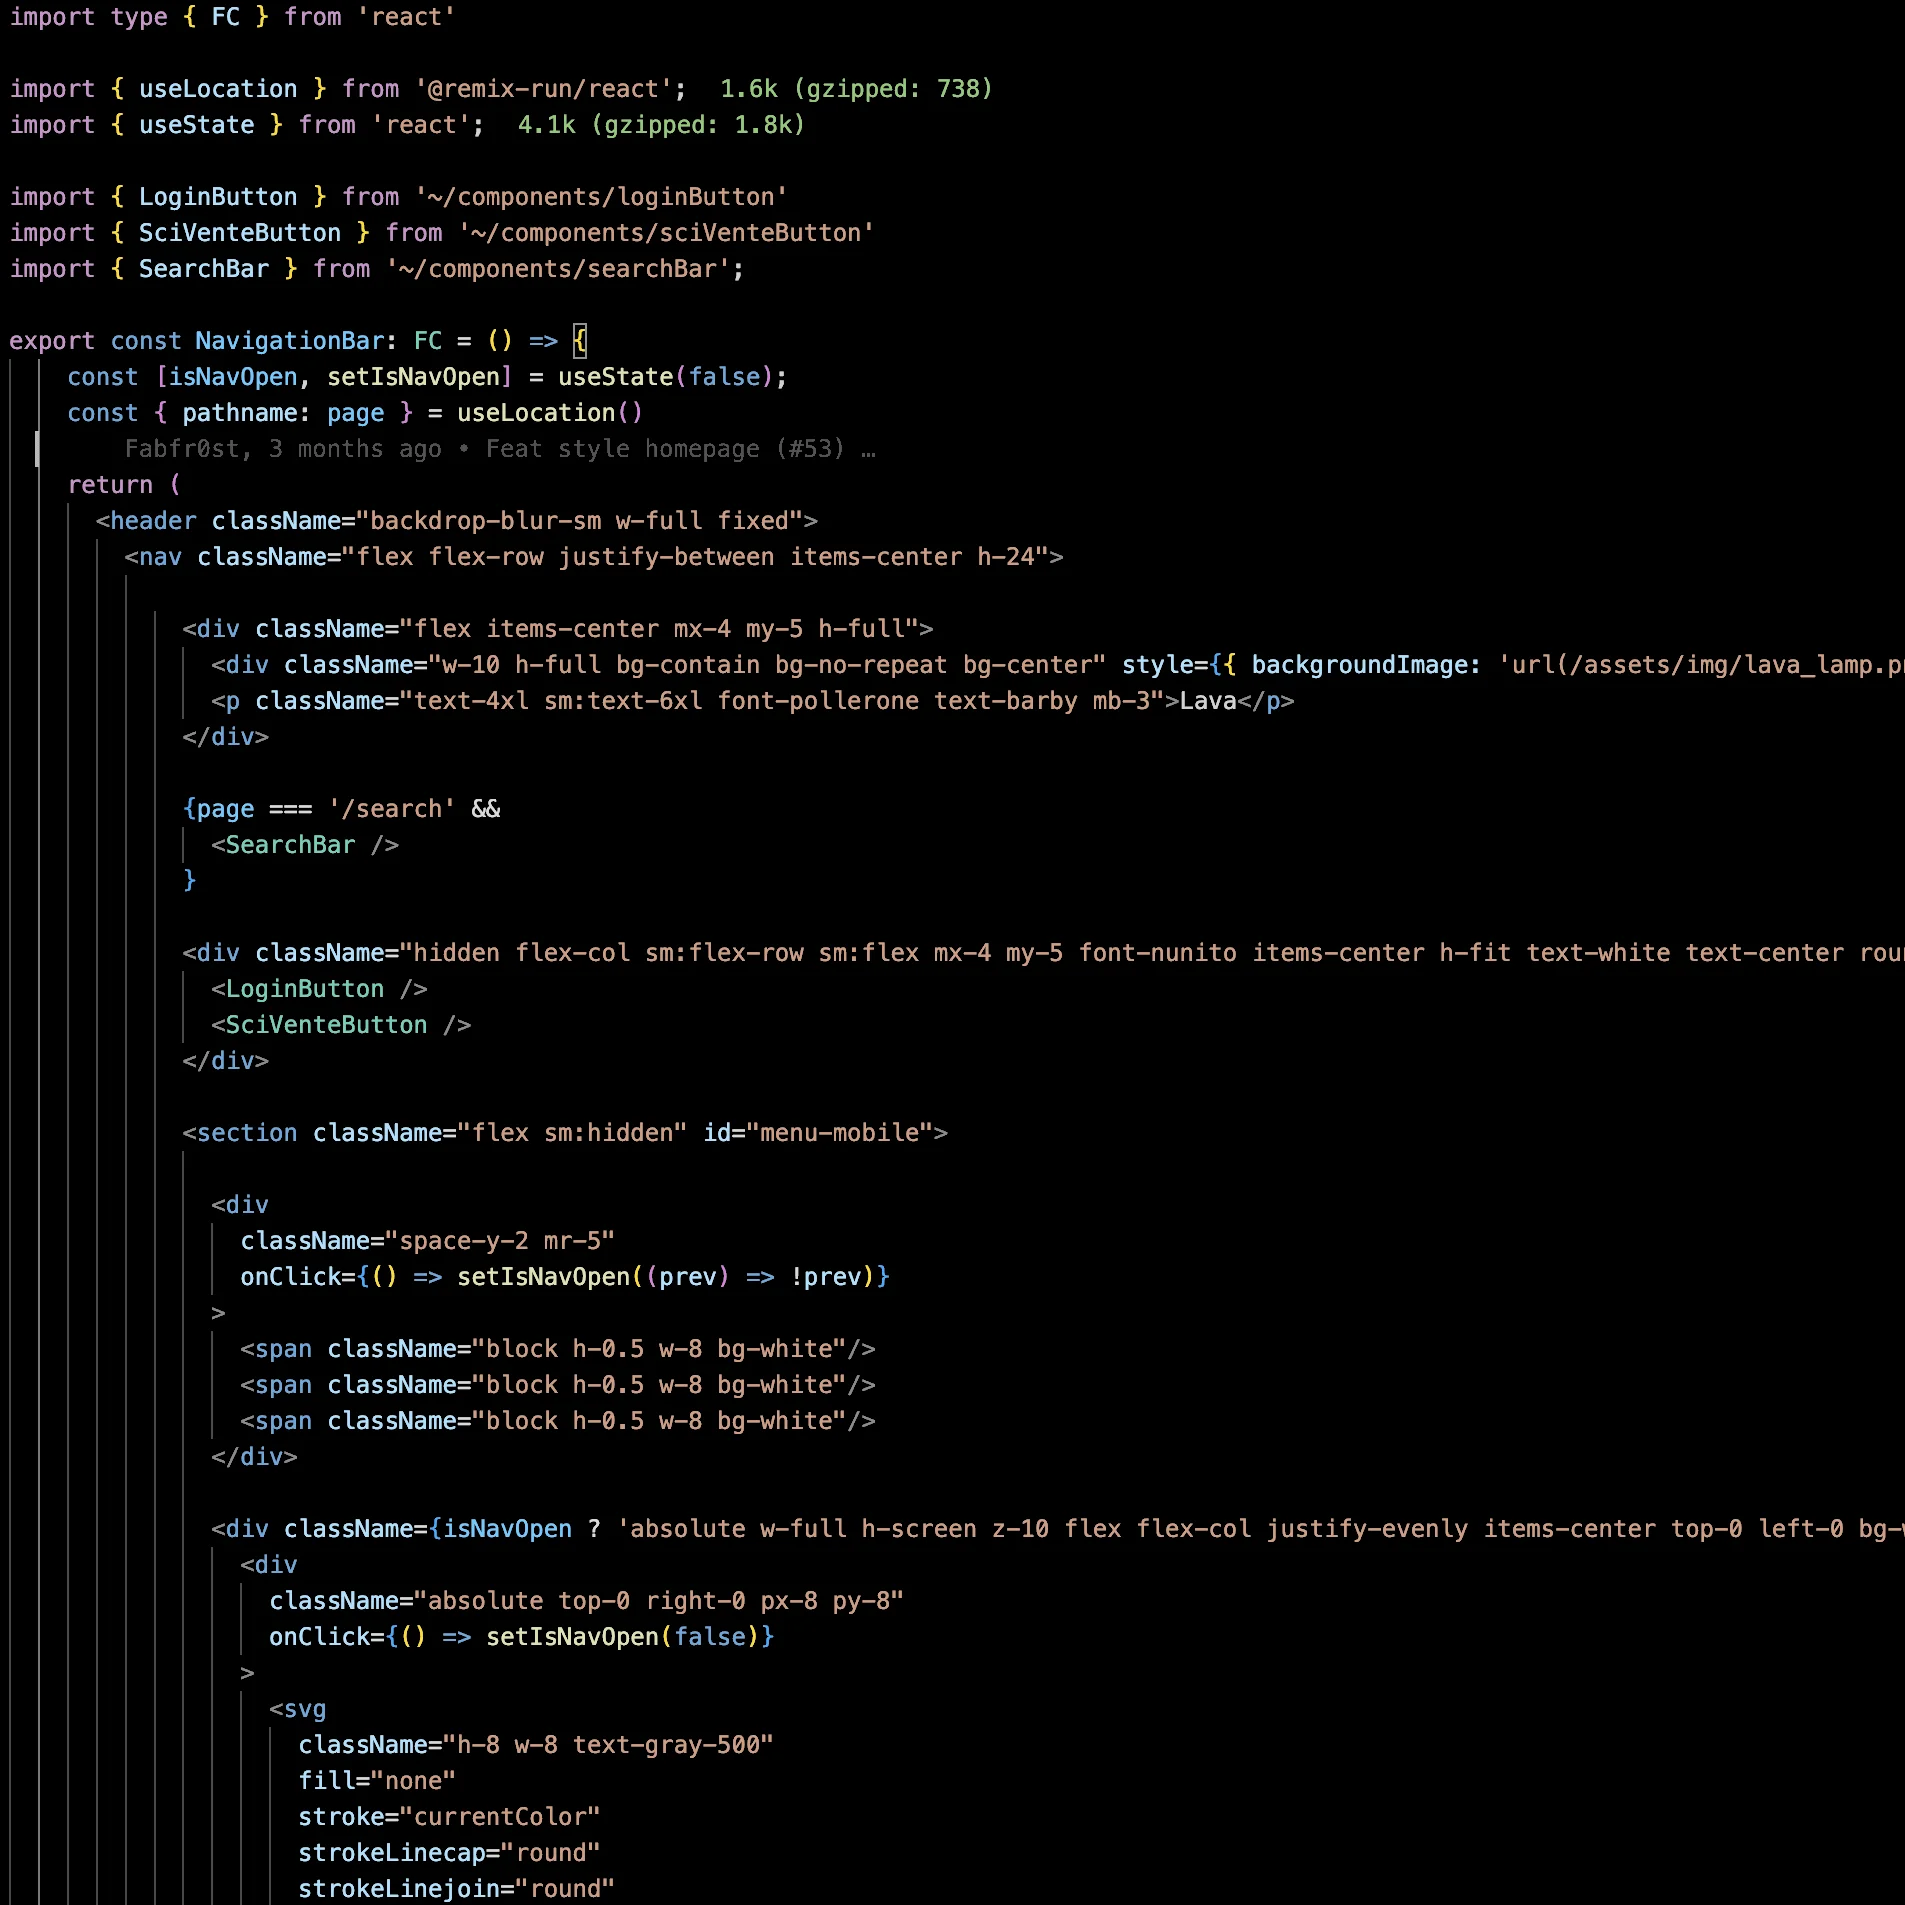Image resolution: width=1905 pixels, height=1905 pixels.
Task: Click the 'useLocation()' call
Action: coord(550,413)
